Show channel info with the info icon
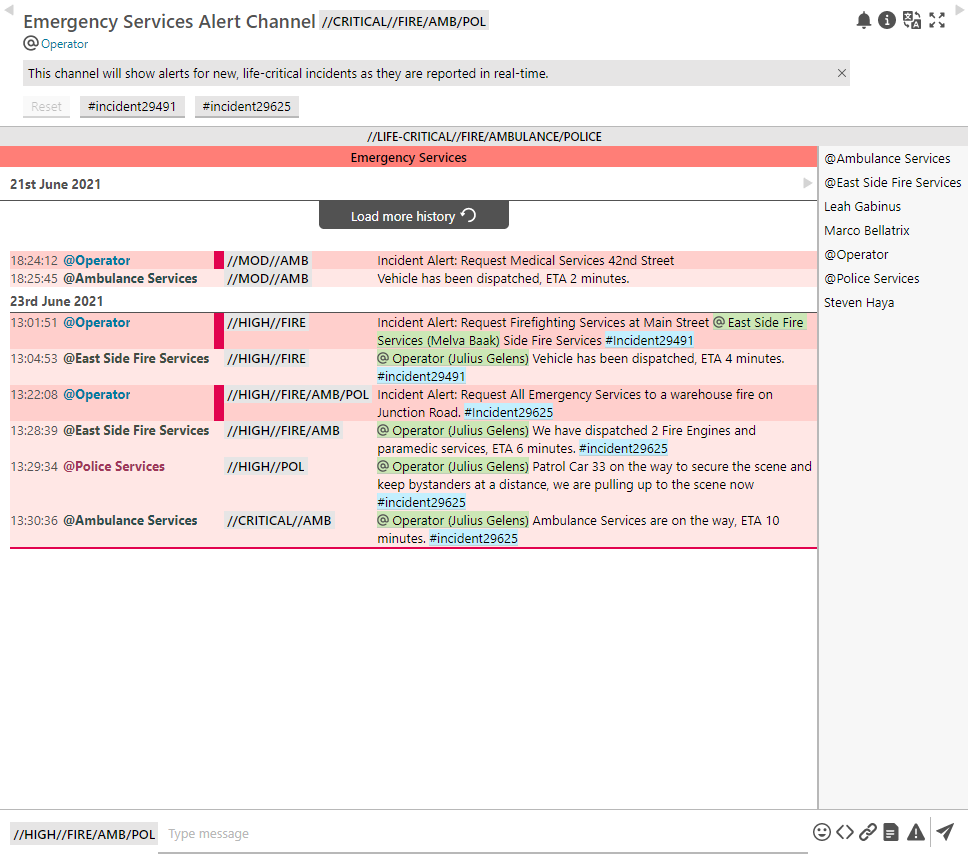The image size is (968, 856). pyautogui.click(x=887, y=20)
